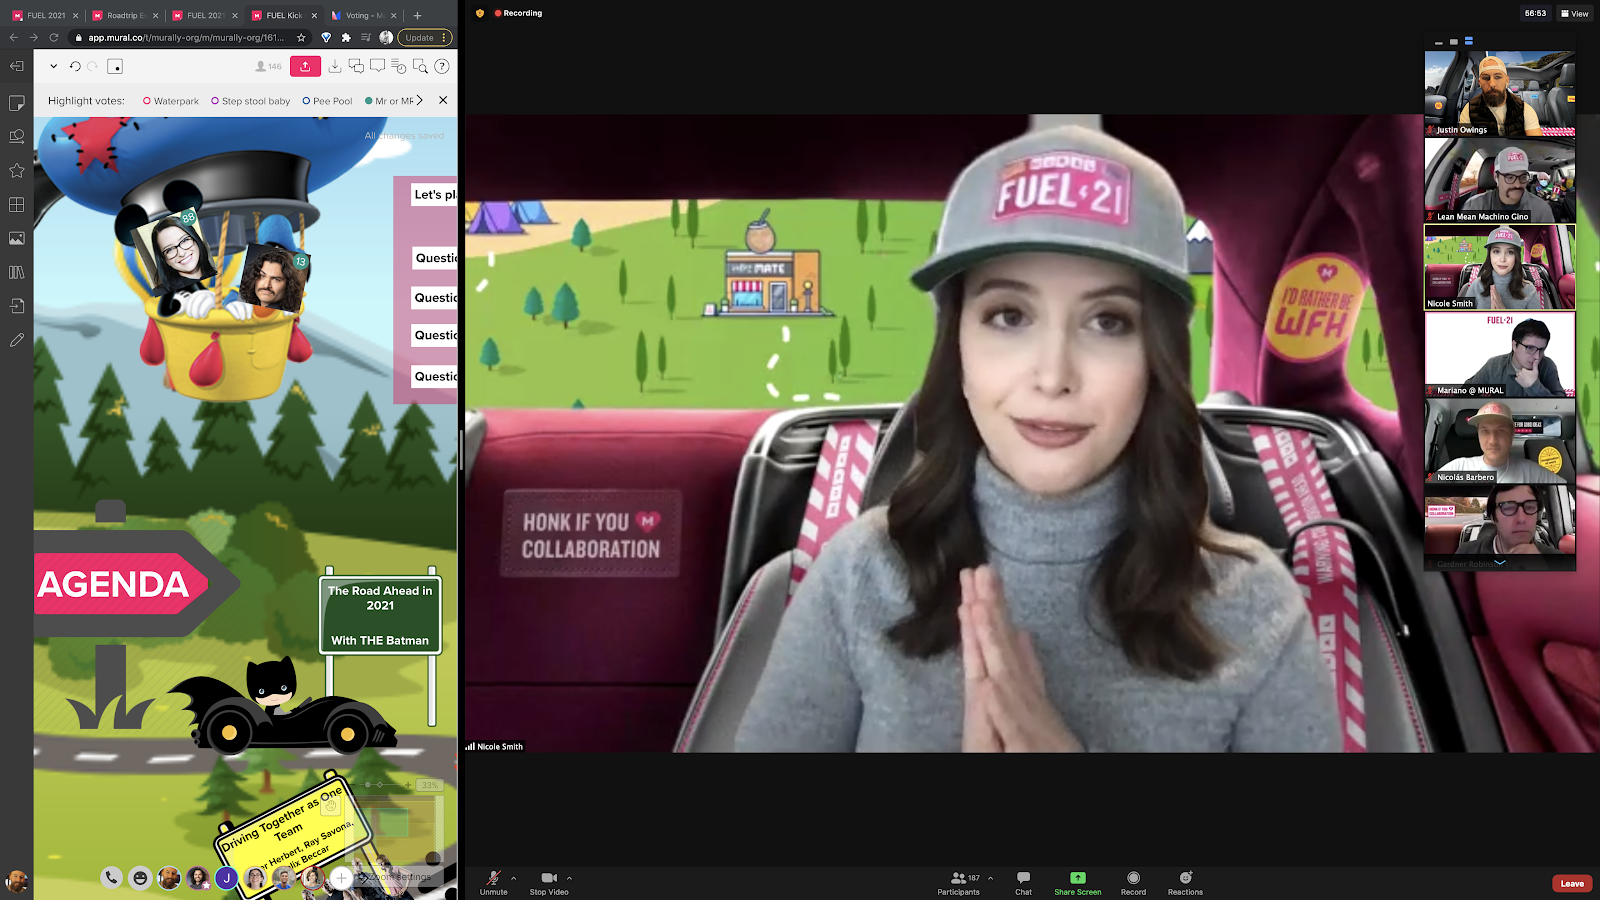Image resolution: width=1600 pixels, height=900 pixels.
Task: Select Justin Owings video thumbnail
Action: coord(1500,93)
